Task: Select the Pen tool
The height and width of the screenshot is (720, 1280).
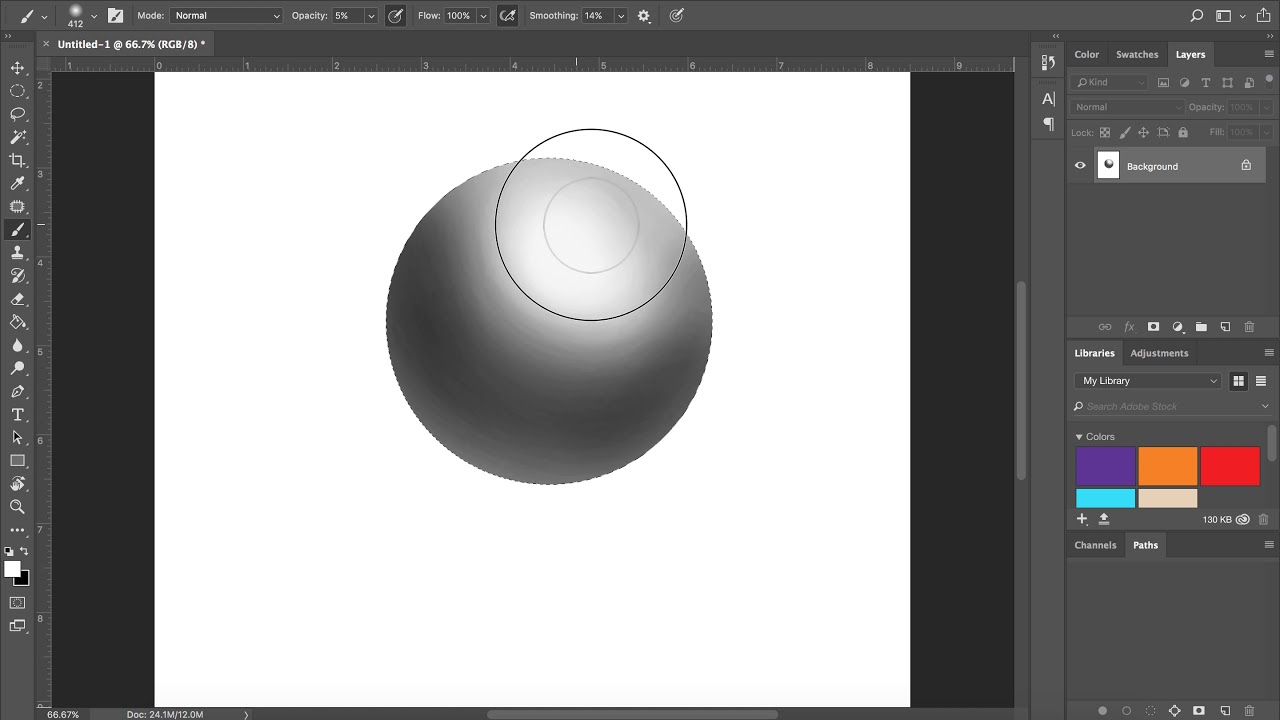Action: (x=17, y=391)
